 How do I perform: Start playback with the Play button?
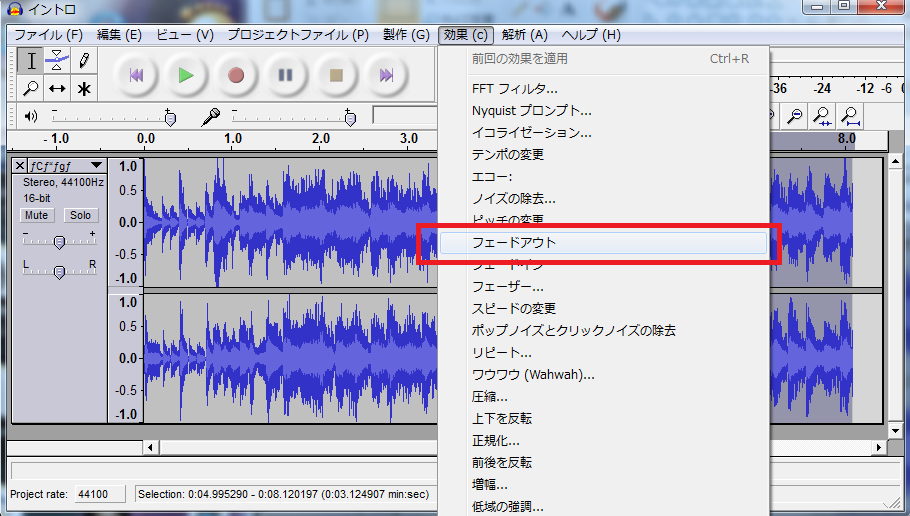point(186,75)
